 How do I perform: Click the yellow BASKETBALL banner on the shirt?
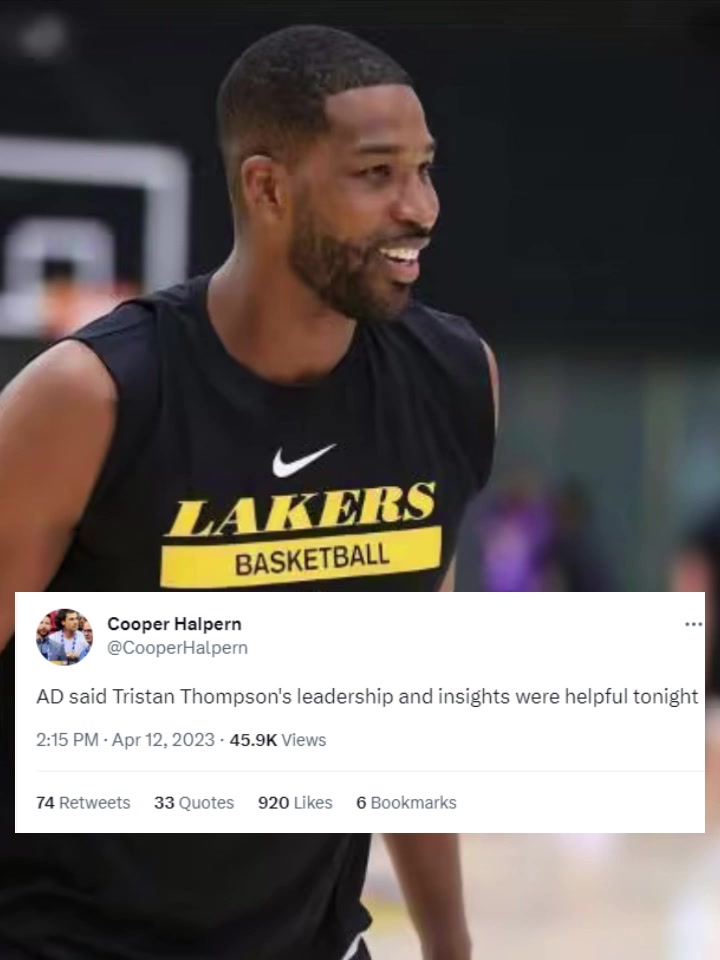[301, 557]
